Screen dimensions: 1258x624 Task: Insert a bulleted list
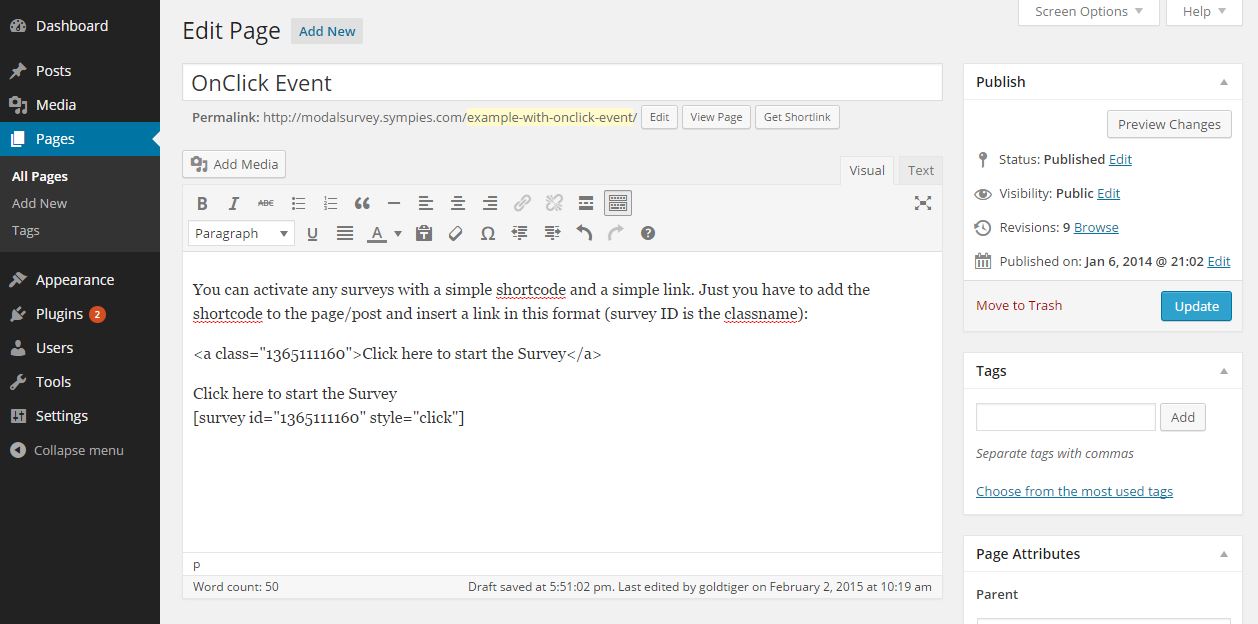pos(298,203)
